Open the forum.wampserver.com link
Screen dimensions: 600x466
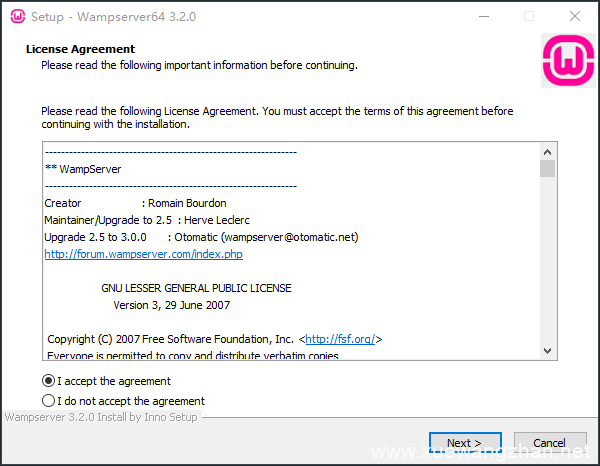pos(143,255)
